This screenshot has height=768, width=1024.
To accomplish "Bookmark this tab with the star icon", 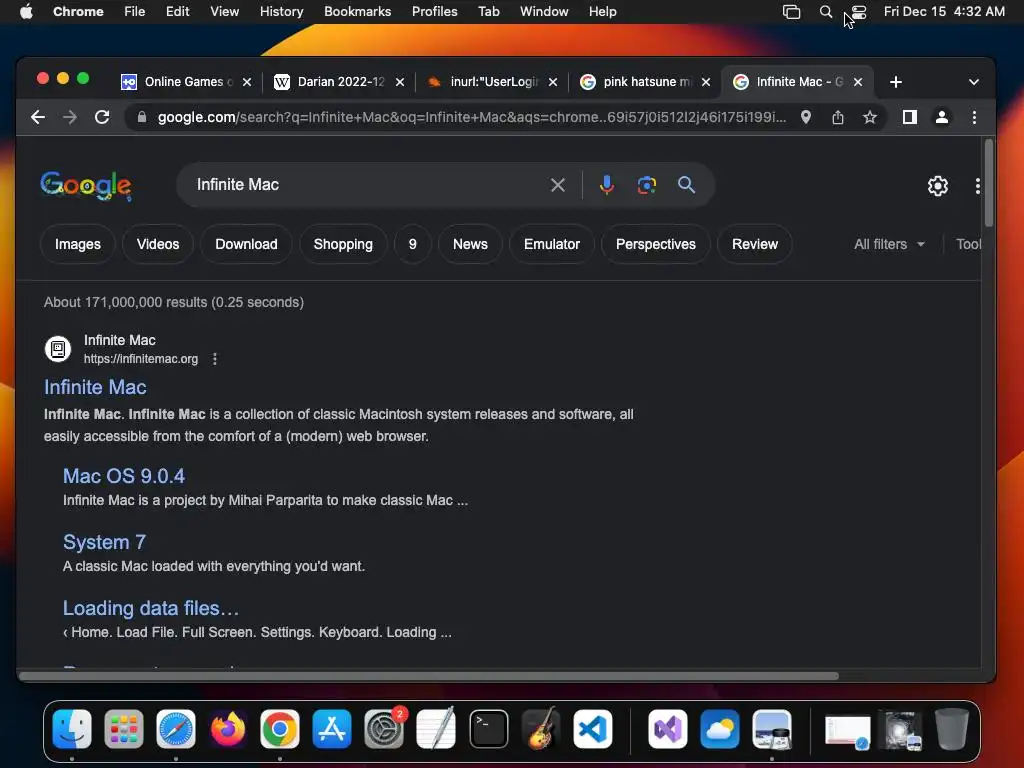I will coord(870,118).
